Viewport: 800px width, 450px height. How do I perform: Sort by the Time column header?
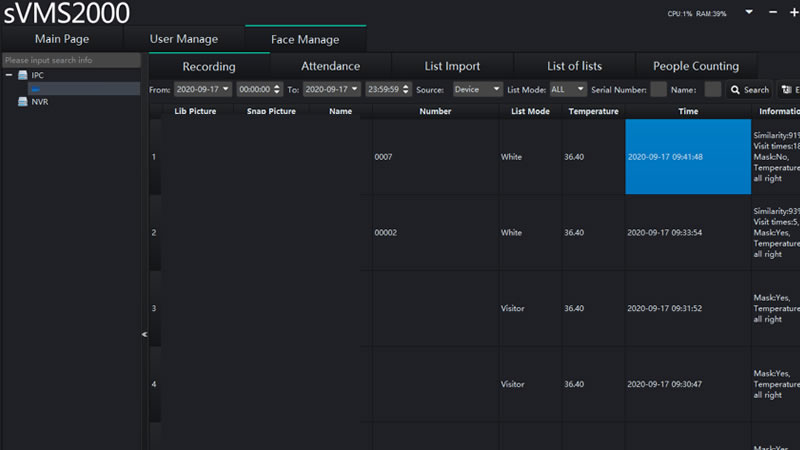pos(688,111)
